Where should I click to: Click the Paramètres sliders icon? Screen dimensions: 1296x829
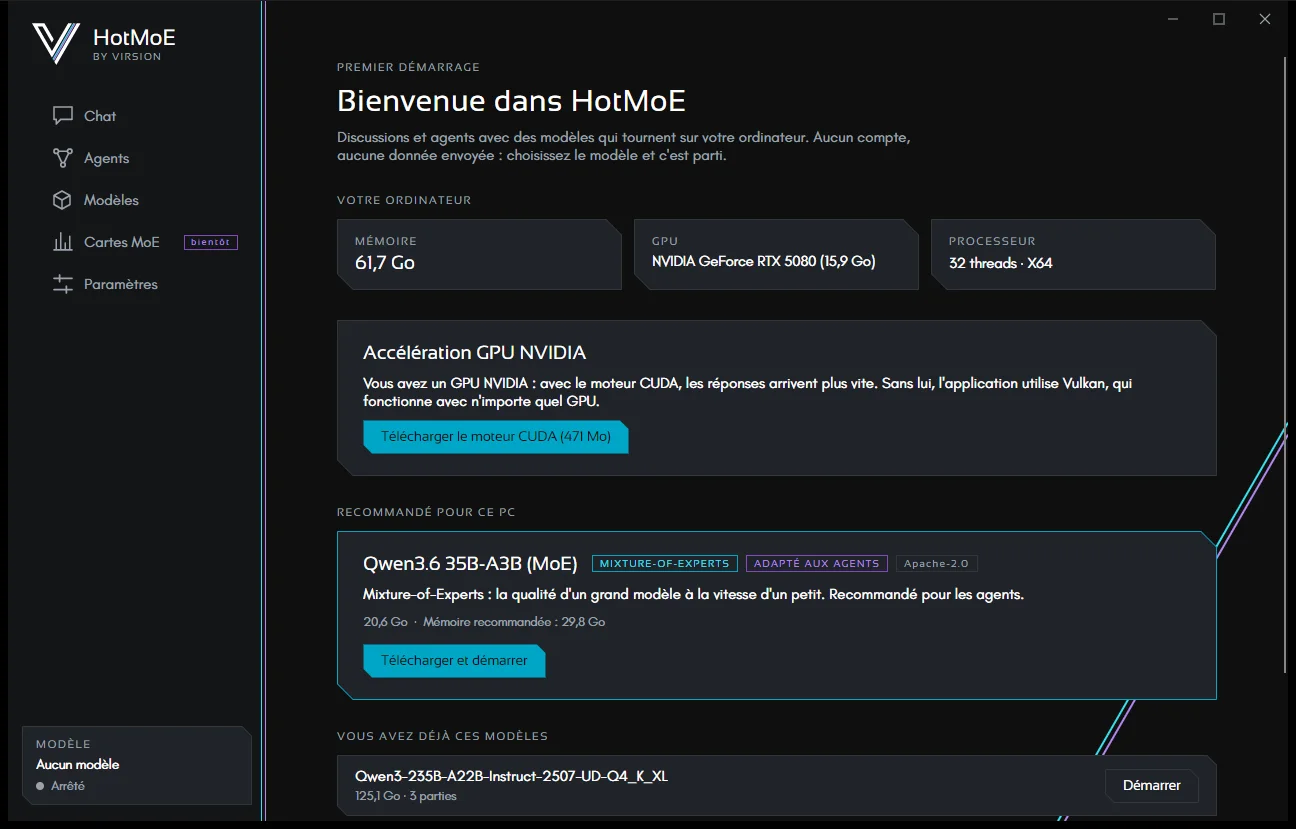[63, 284]
